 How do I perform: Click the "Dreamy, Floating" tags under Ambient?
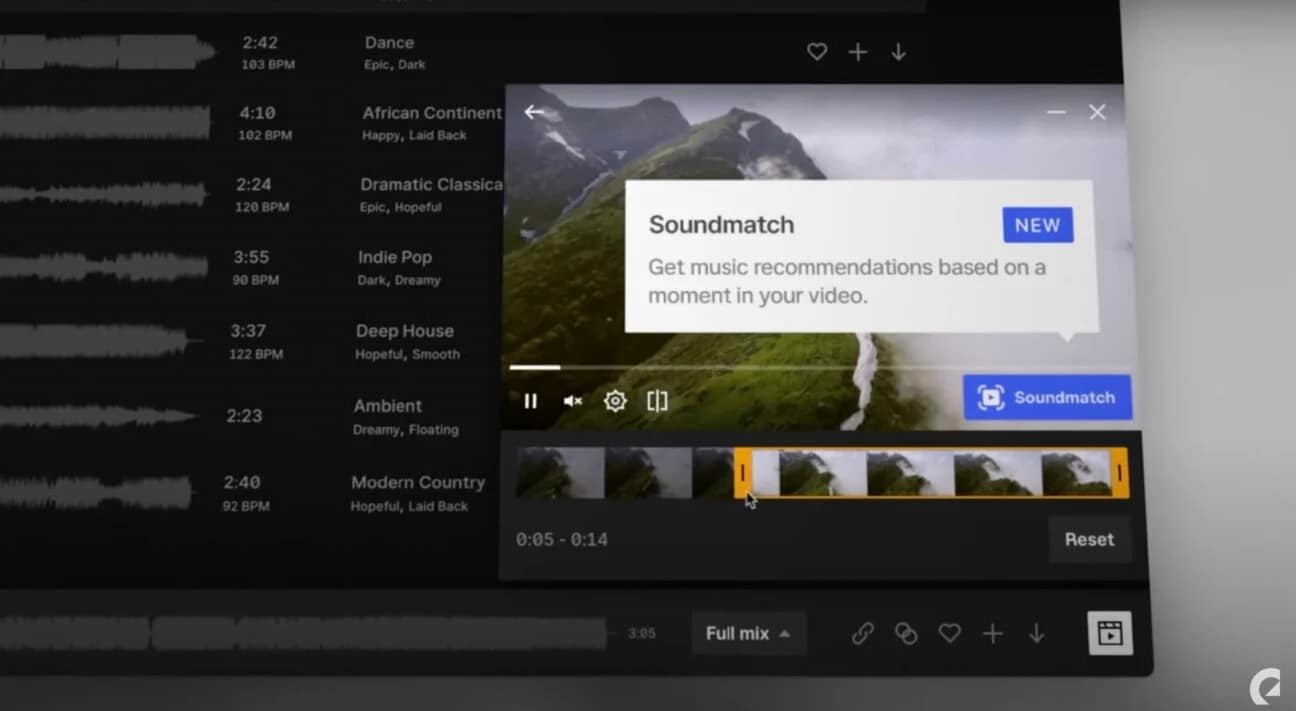point(406,430)
